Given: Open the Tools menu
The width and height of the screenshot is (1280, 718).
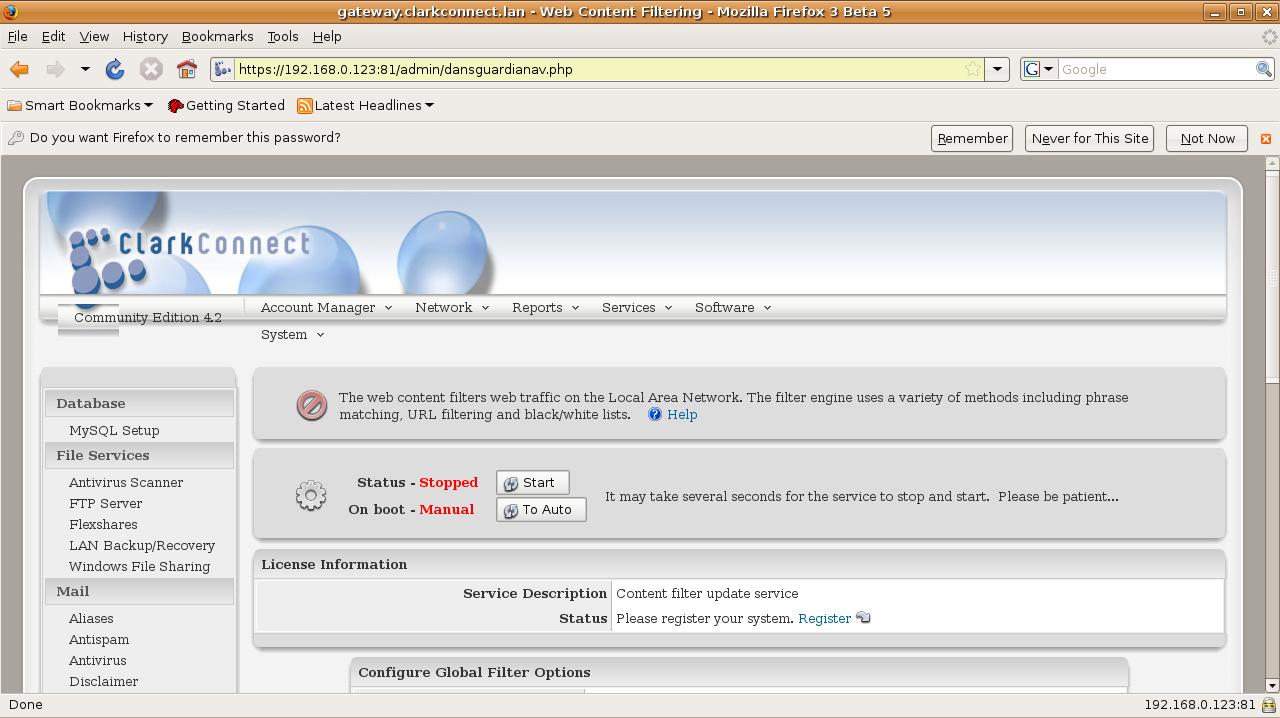Looking at the screenshot, I should 283,36.
